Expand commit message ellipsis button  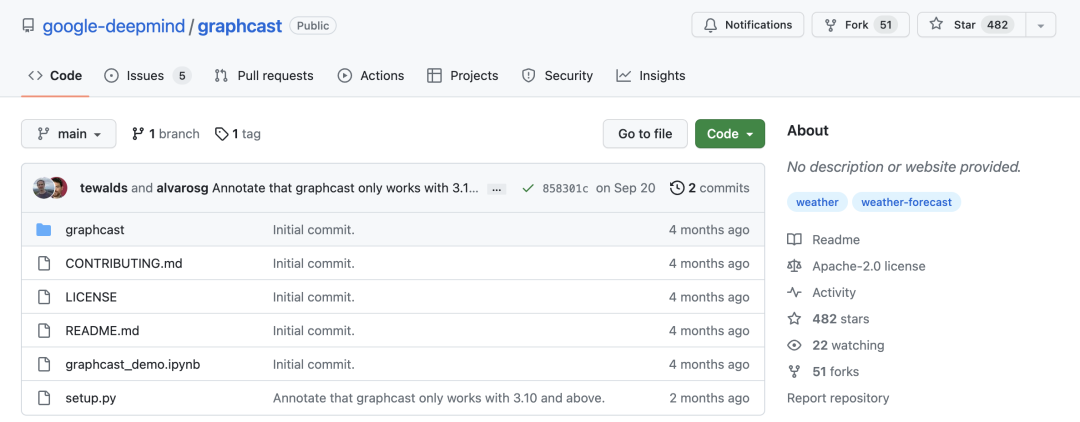pyautogui.click(x=497, y=189)
